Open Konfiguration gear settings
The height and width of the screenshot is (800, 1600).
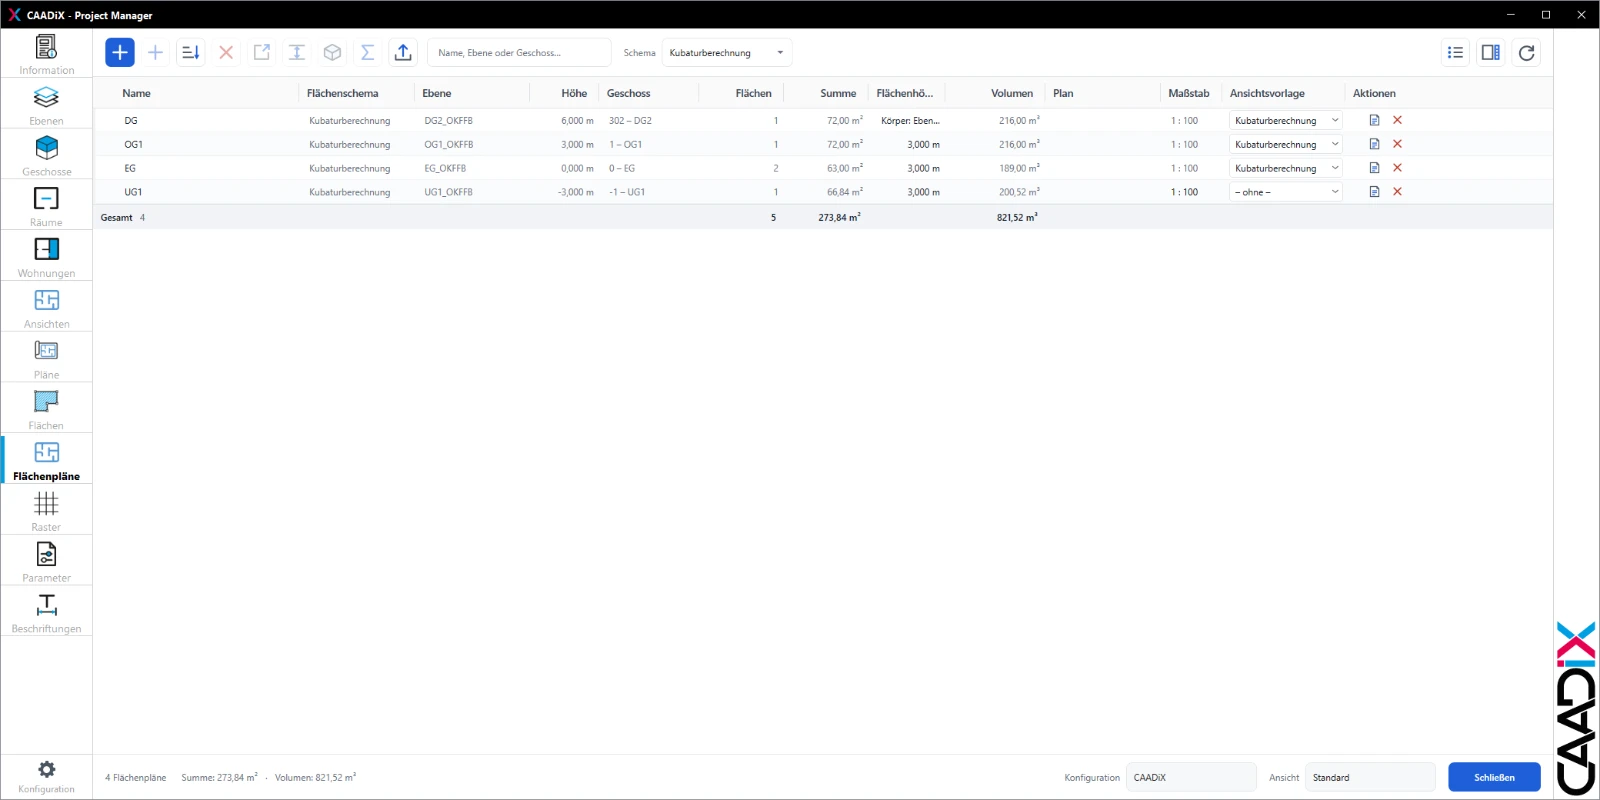point(46,776)
